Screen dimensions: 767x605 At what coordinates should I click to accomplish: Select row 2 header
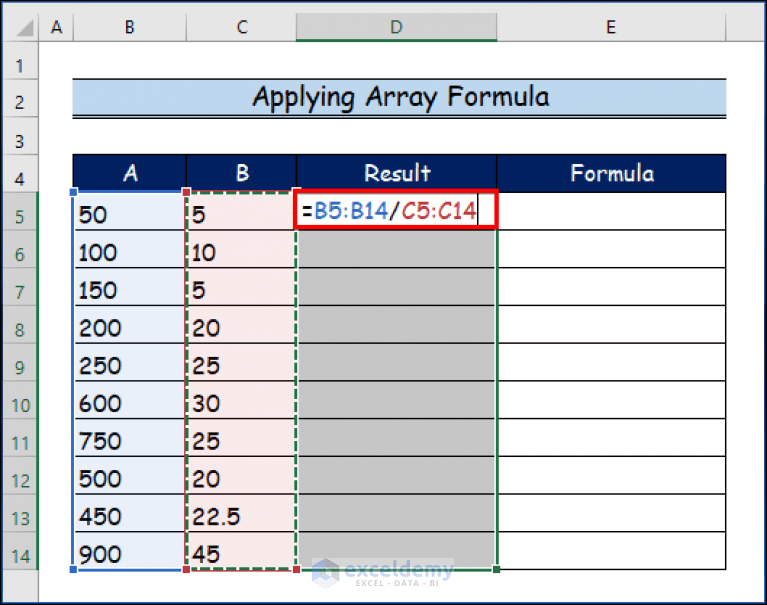click(20, 98)
